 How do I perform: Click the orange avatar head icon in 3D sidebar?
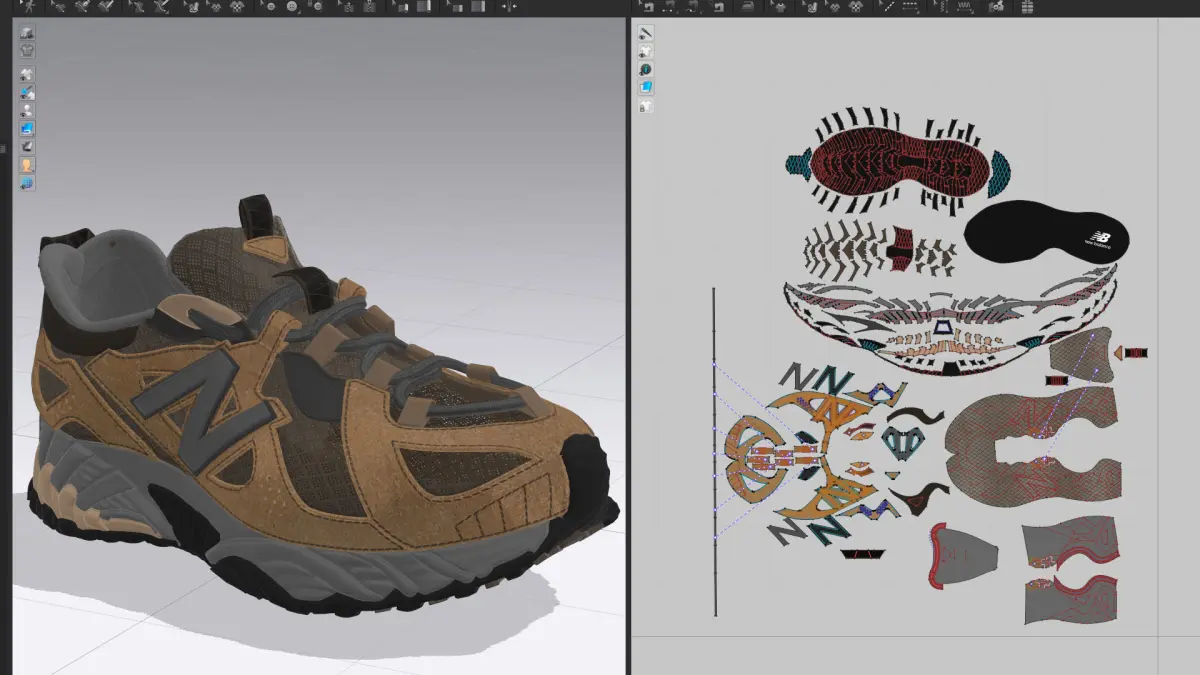(x=27, y=165)
